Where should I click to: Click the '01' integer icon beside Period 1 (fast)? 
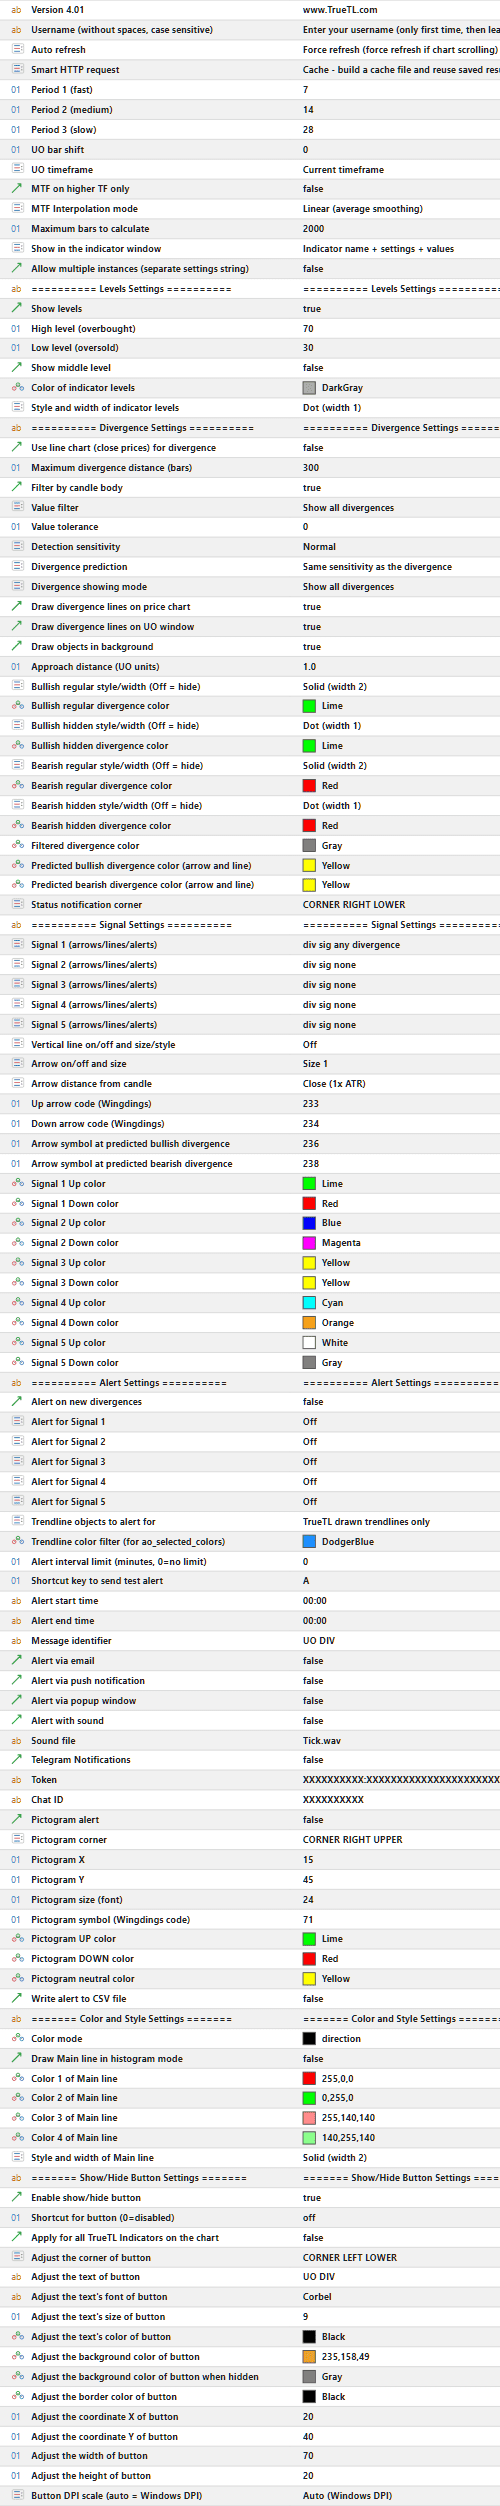click(x=16, y=90)
